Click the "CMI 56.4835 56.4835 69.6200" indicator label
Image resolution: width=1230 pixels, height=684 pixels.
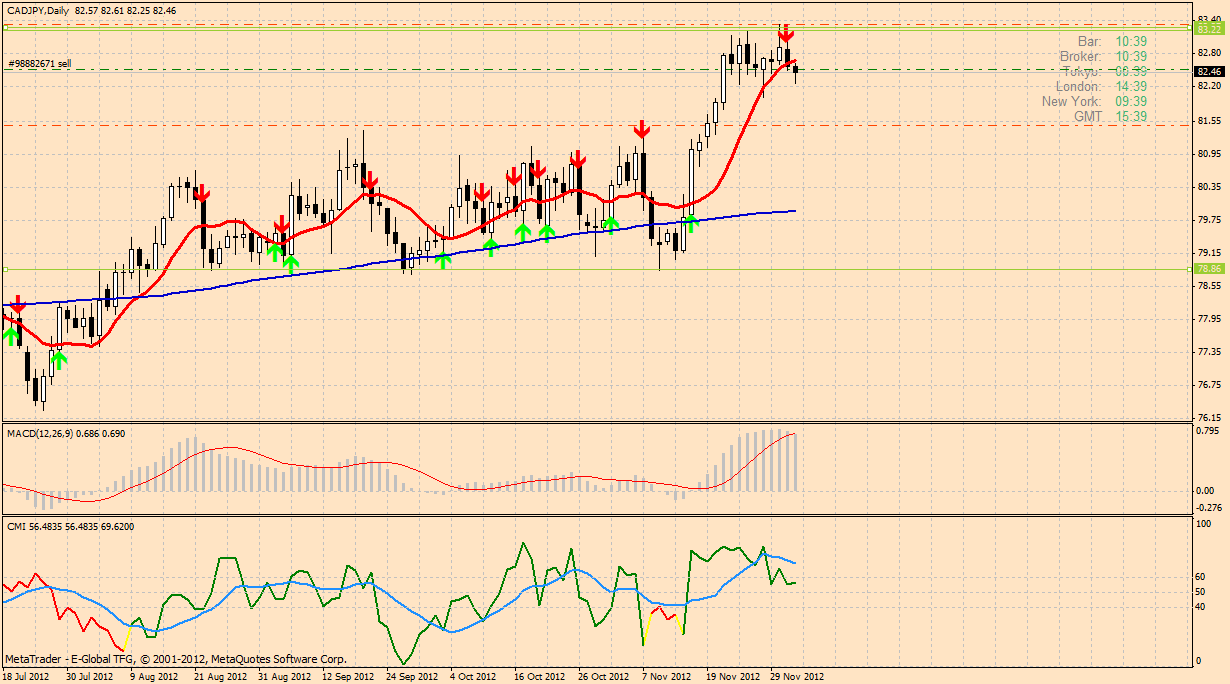tap(71, 526)
